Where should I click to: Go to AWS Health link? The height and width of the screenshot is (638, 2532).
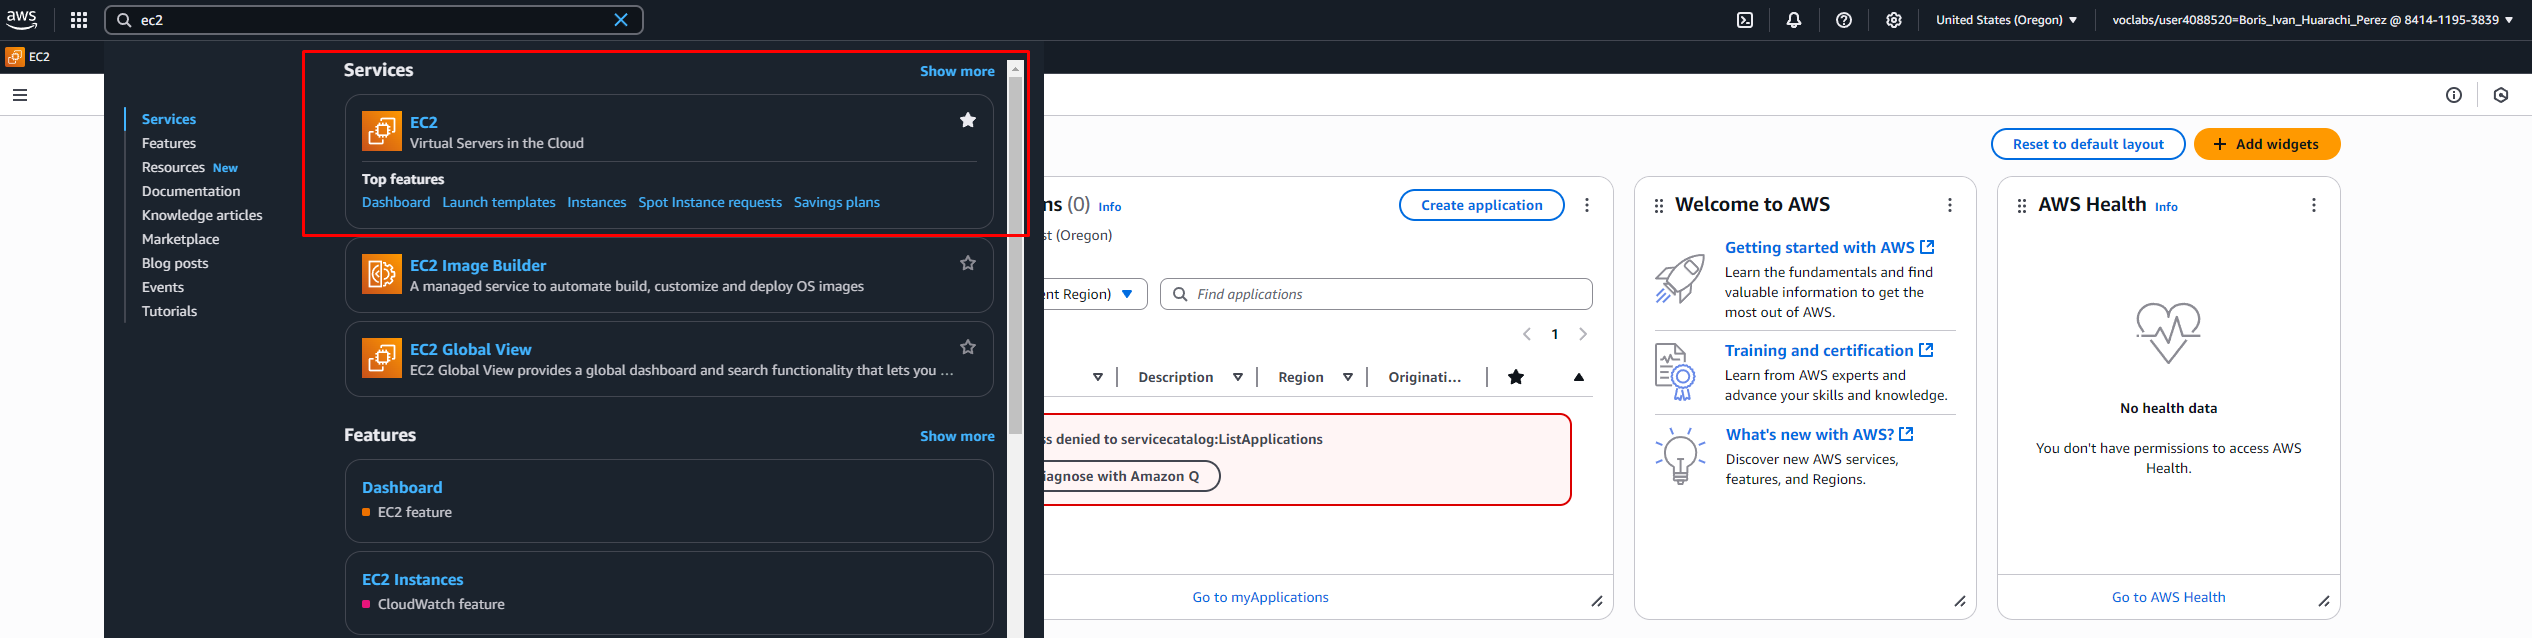pos(2168,597)
